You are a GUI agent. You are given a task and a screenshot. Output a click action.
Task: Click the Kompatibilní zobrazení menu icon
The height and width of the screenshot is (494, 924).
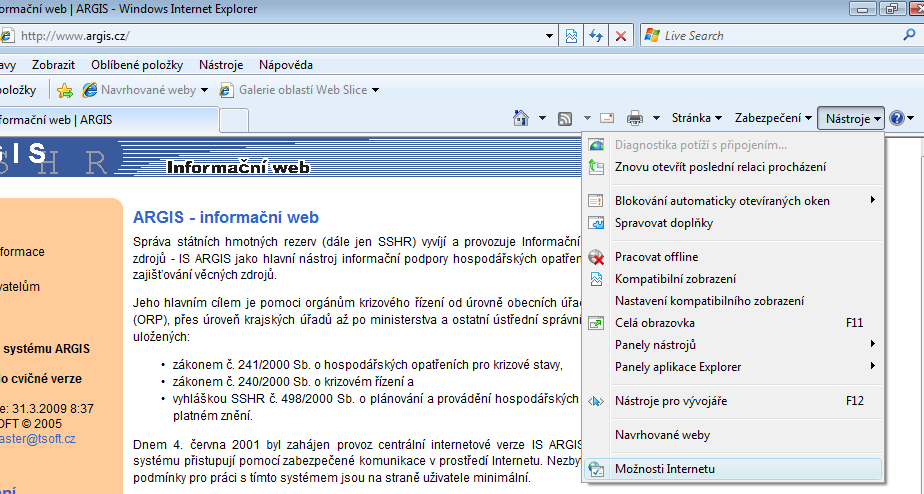pyautogui.click(x=596, y=279)
